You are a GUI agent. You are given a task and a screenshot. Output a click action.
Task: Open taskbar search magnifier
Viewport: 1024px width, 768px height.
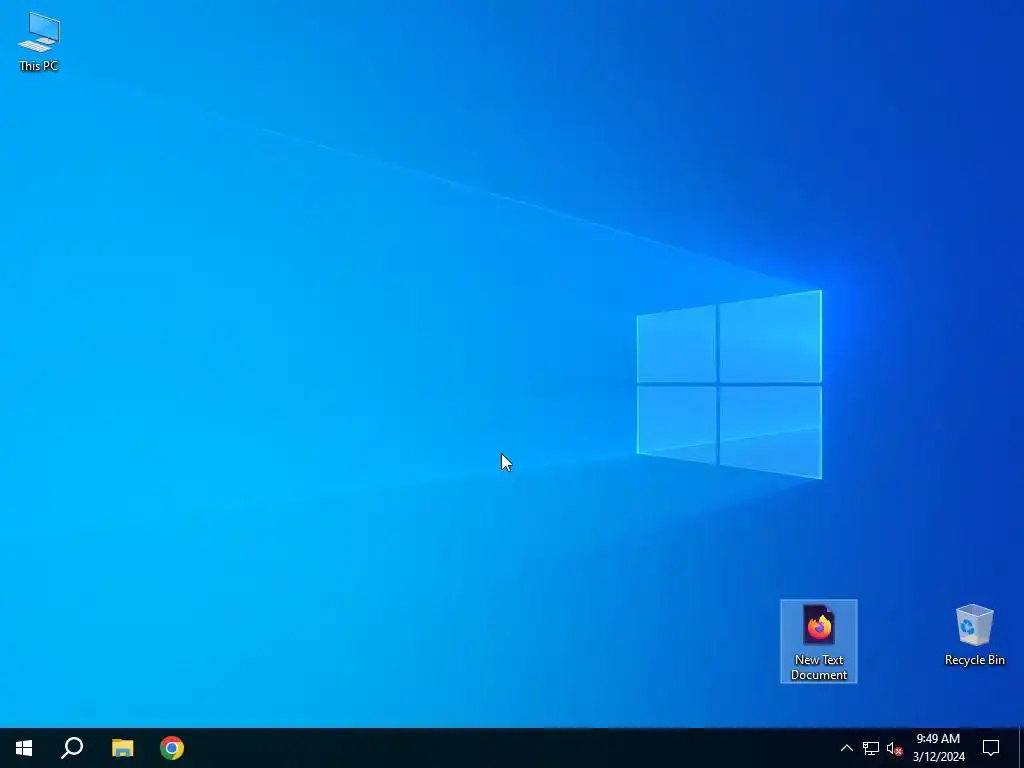coord(72,748)
